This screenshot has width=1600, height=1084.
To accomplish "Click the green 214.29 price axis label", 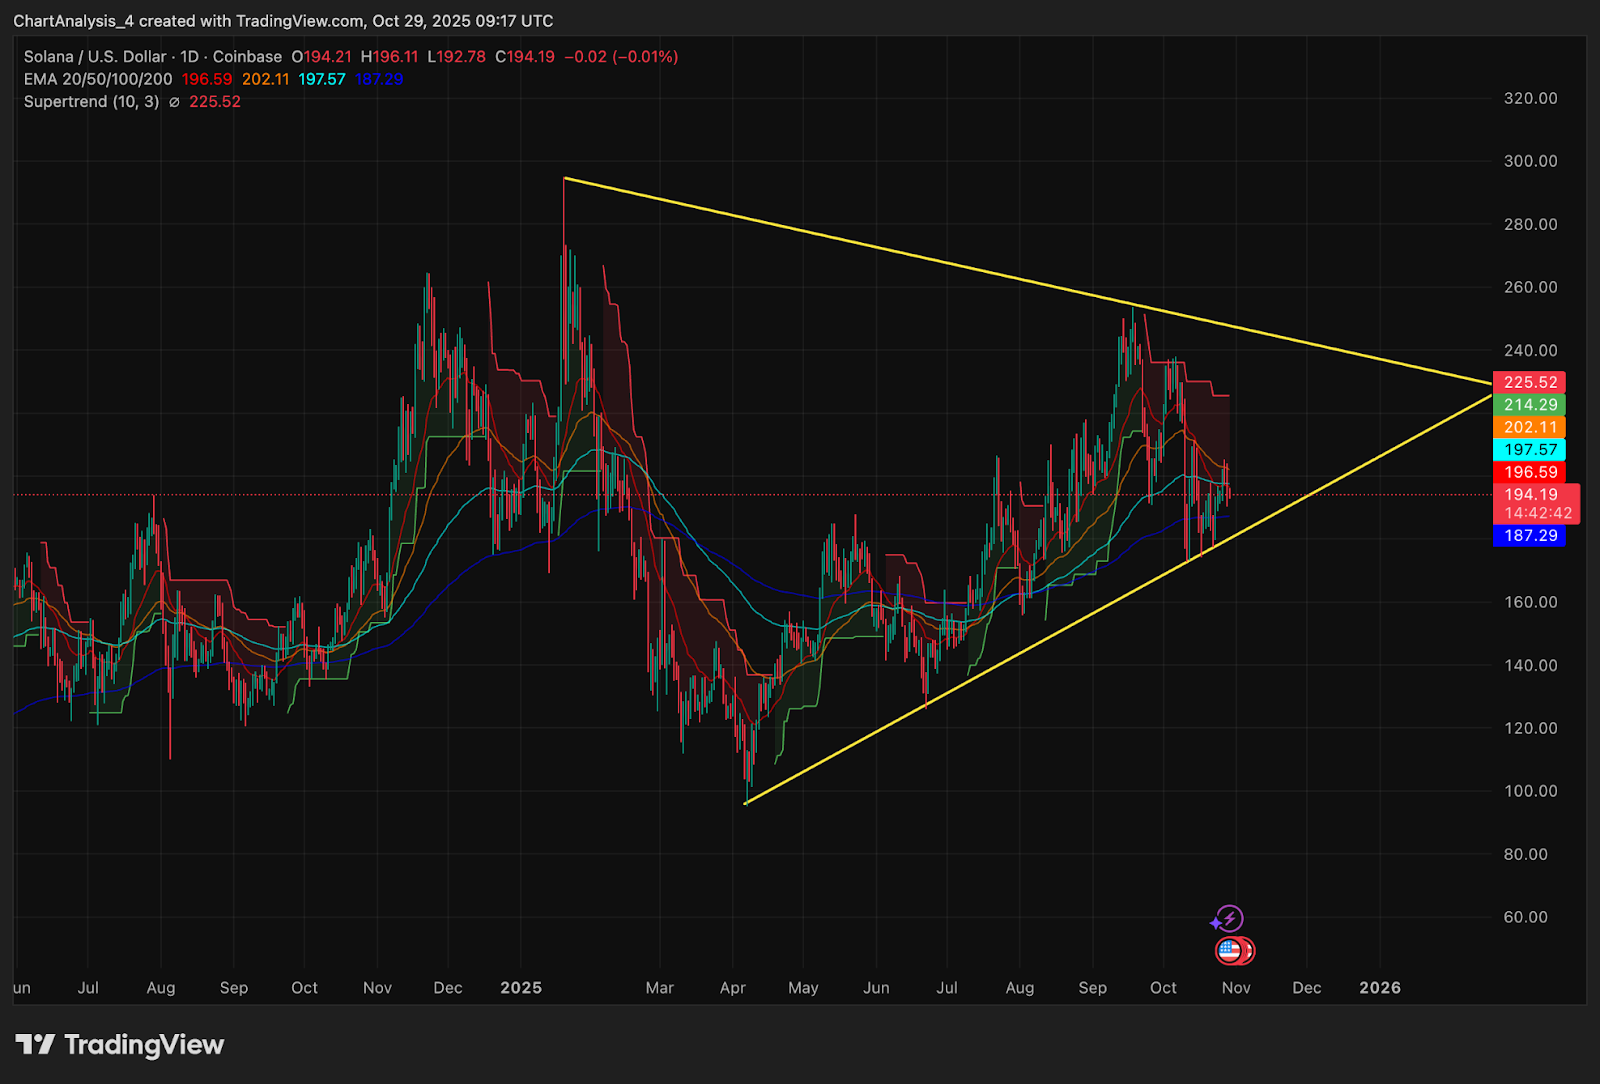I will pos(1529,405).
